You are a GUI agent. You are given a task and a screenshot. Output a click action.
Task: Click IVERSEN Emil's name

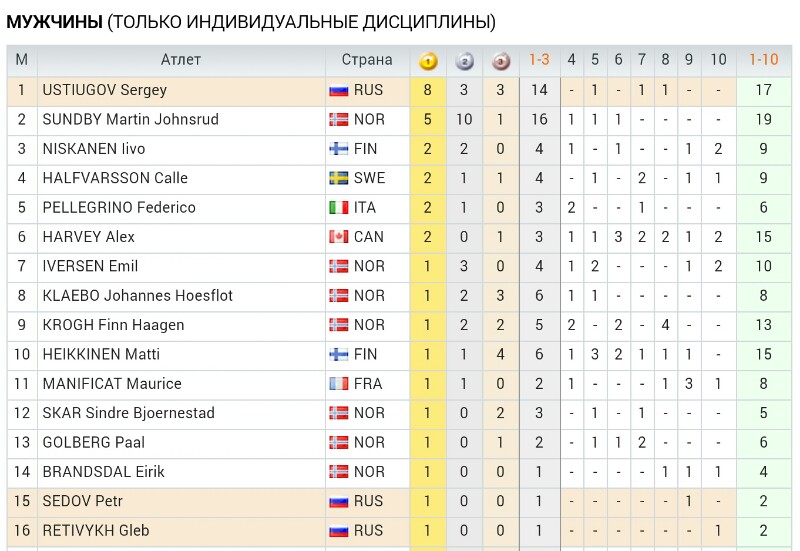[90, 266]
